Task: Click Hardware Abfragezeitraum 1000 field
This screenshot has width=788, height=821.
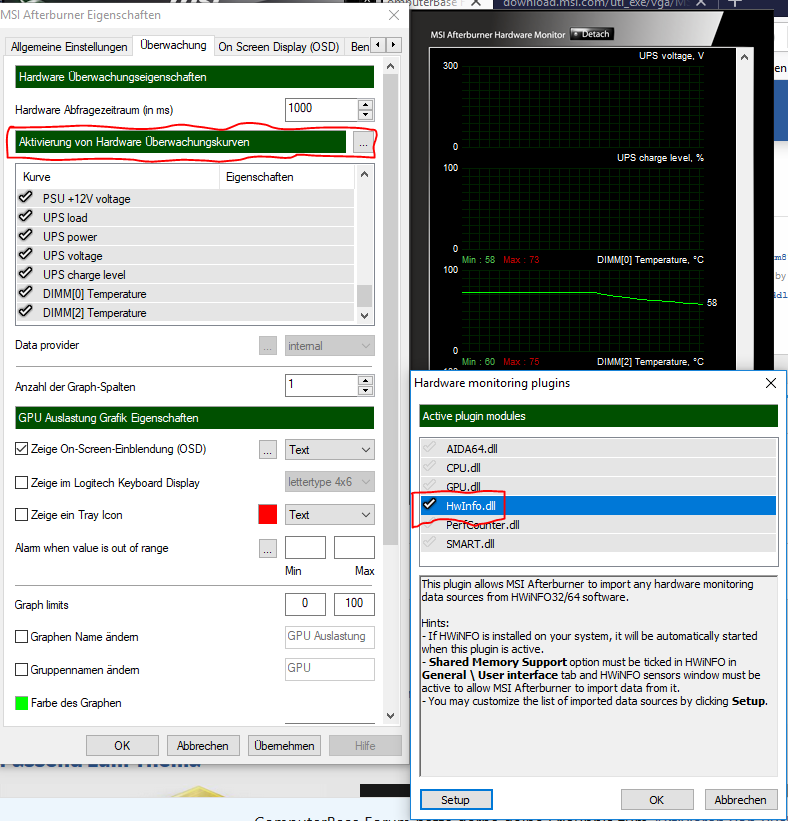Action: 321,109
